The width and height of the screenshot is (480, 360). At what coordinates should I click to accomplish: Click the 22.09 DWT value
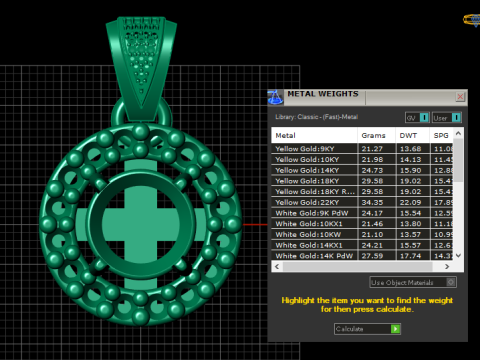411,202
